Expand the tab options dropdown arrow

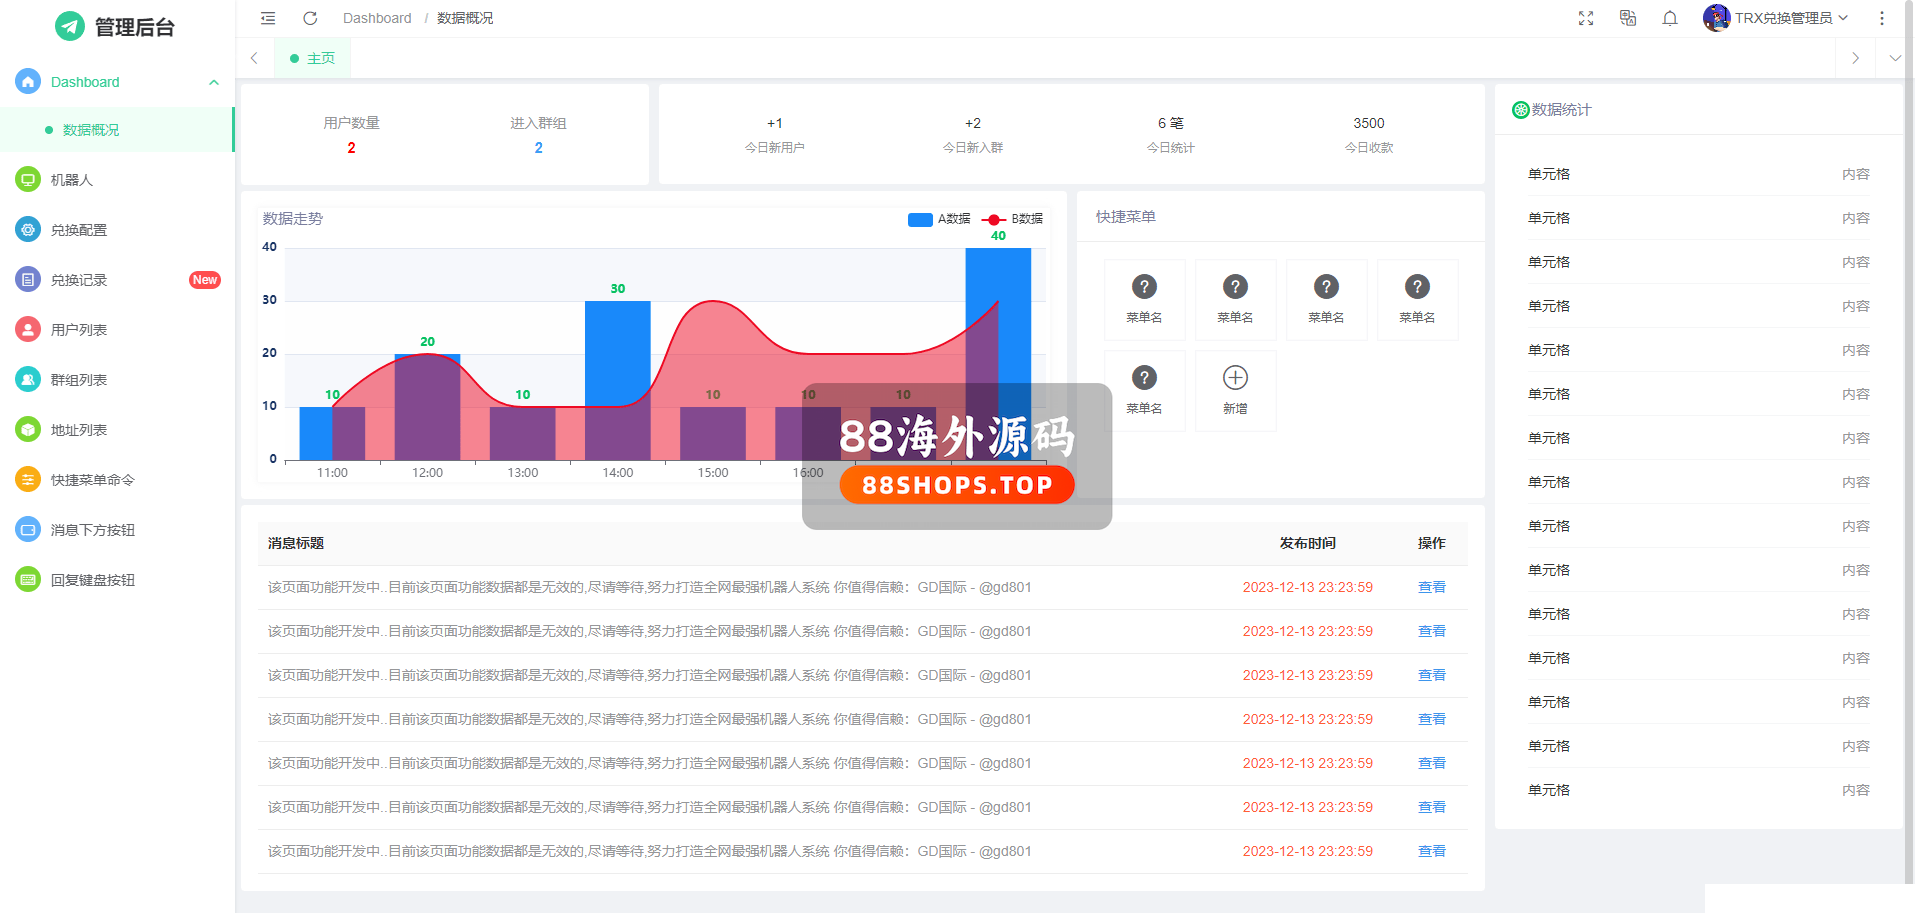click(1895, 58)
